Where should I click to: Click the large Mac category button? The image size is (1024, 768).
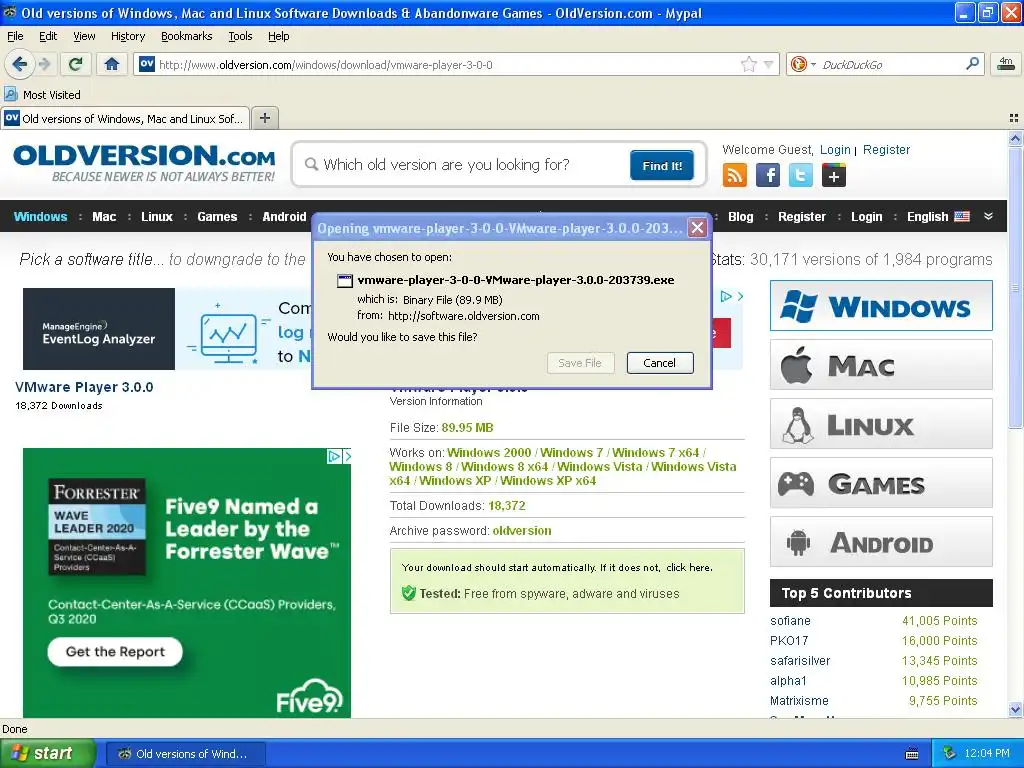tap(881, 364)
